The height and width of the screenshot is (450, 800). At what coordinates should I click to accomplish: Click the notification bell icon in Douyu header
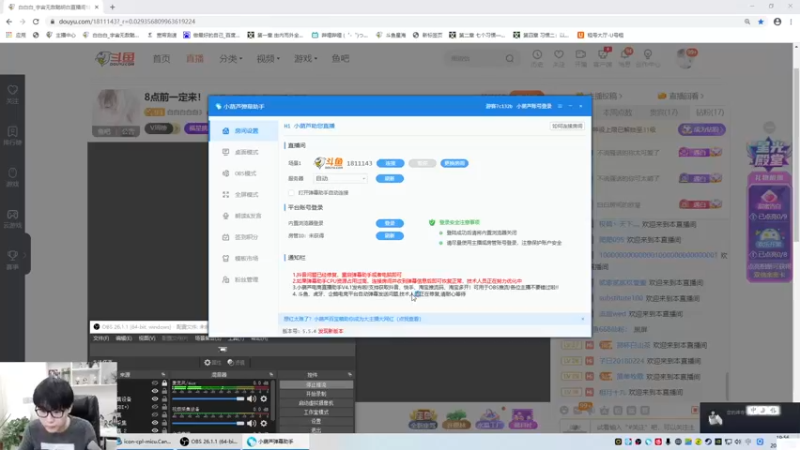[625, 55]
